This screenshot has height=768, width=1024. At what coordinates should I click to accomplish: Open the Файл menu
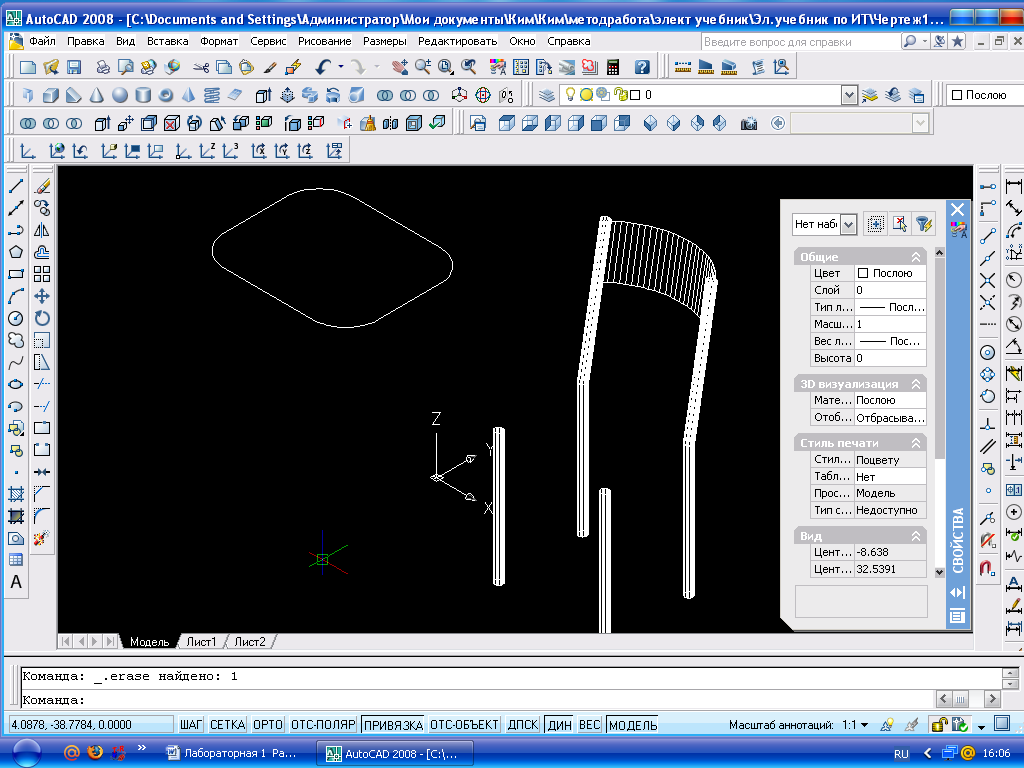tap(42, 41)
